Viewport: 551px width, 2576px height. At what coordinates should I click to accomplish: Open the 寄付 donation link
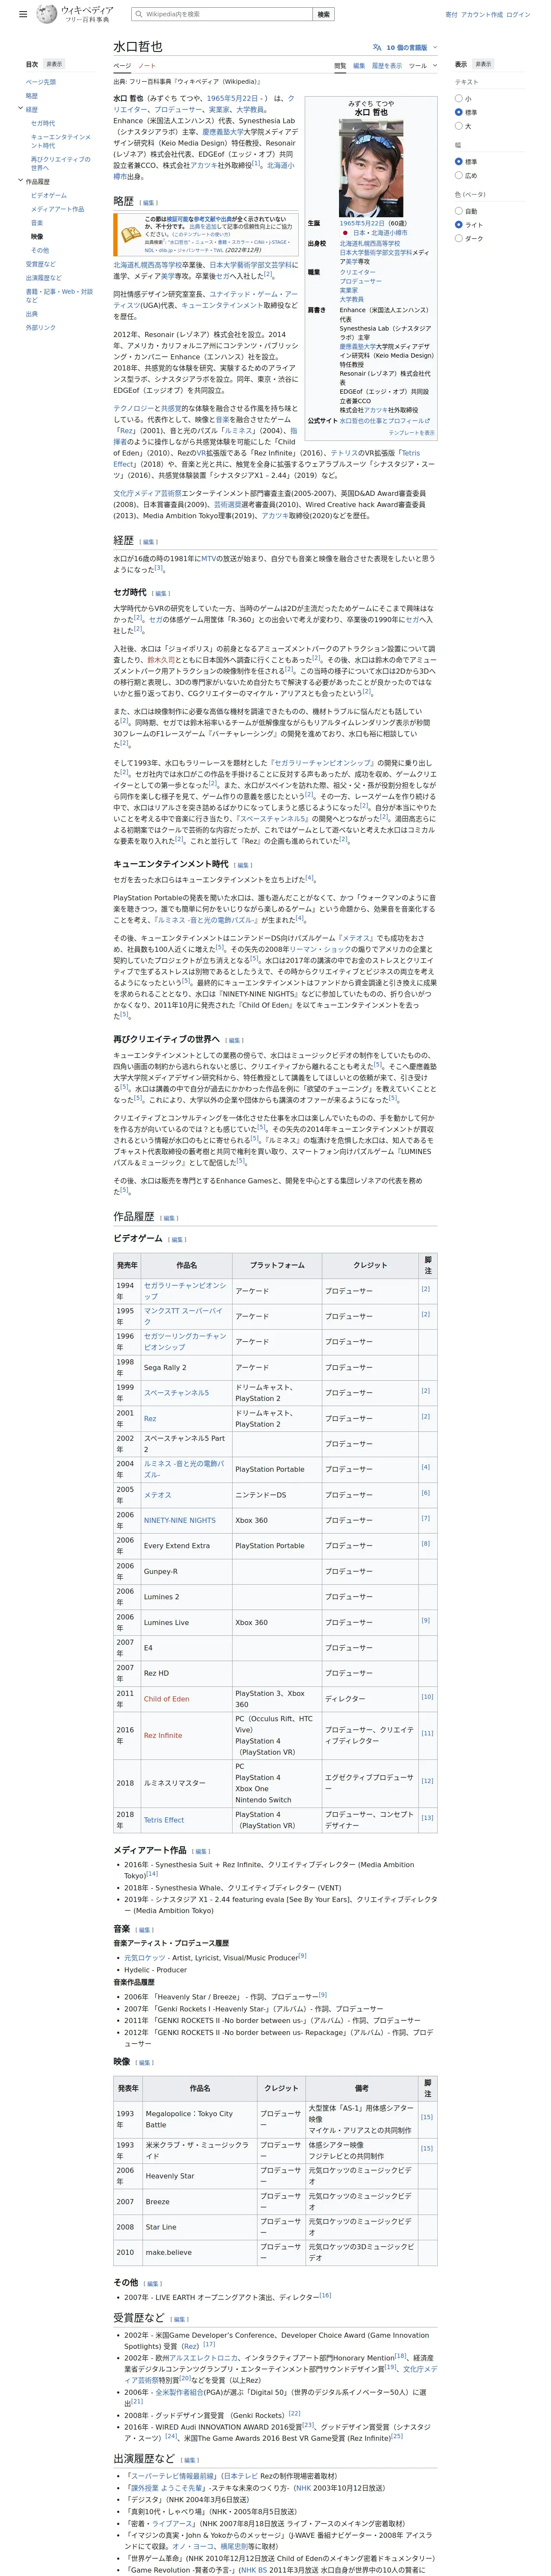[x=451, y=15]
